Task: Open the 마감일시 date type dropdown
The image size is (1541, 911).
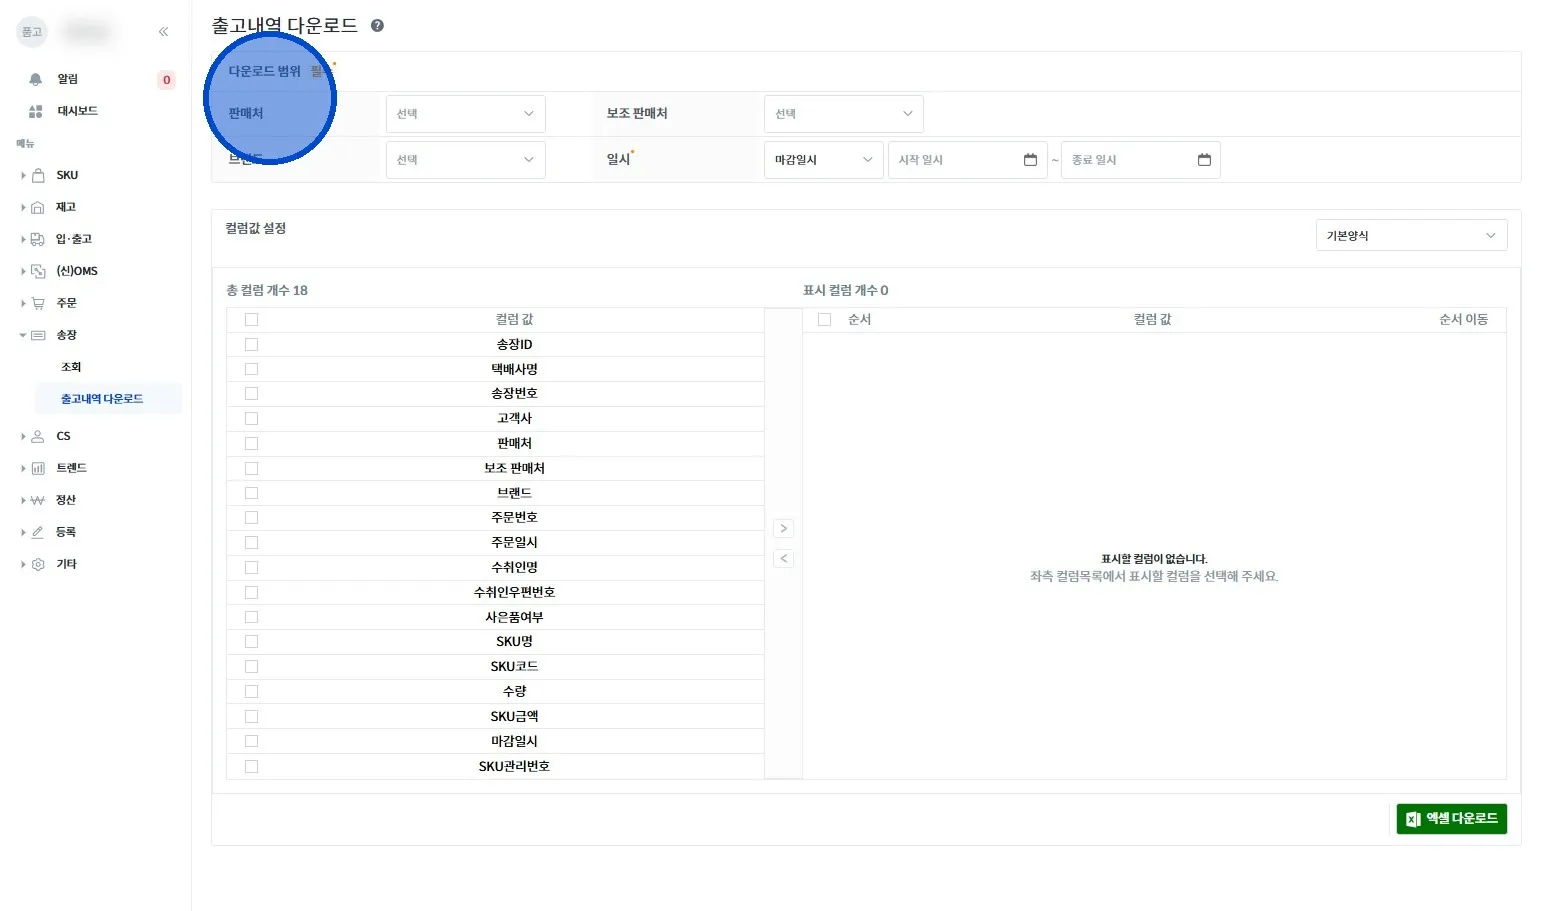Action: [824, 160]
